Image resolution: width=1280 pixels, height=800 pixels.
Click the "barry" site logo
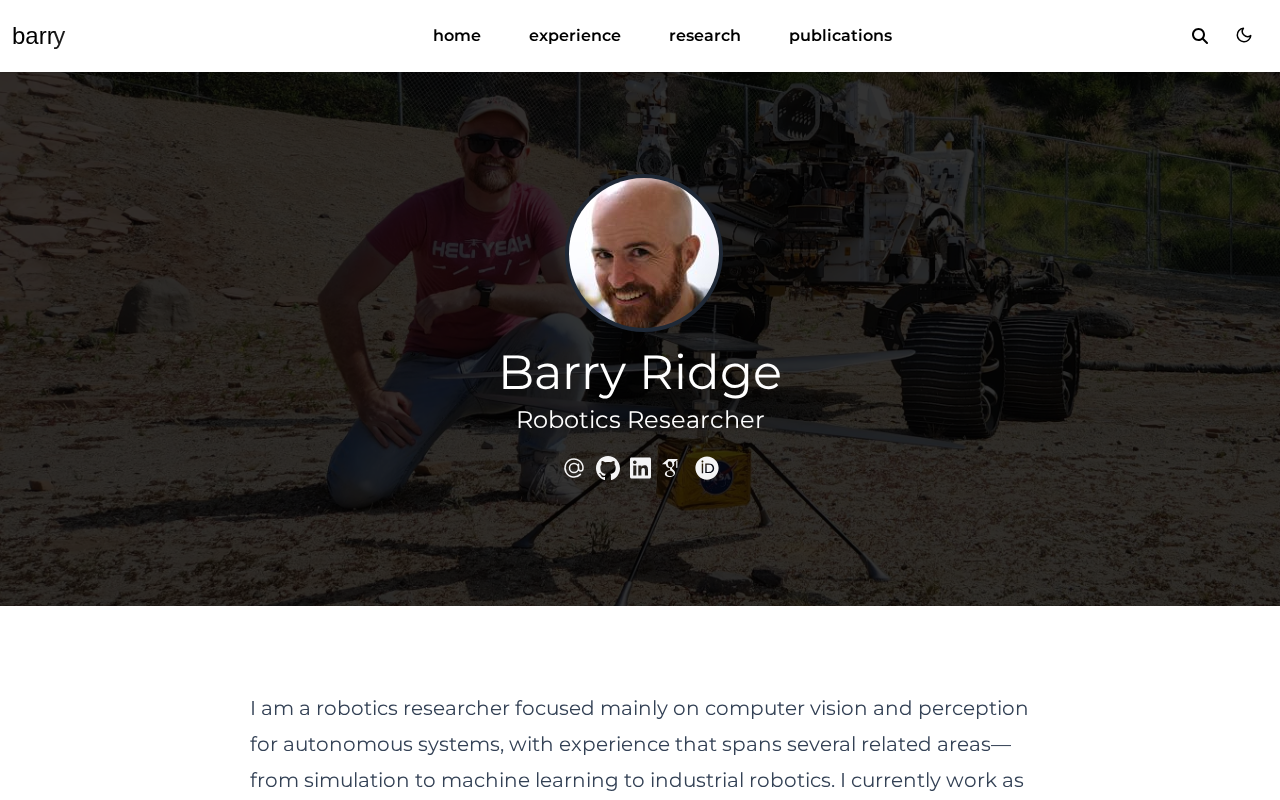pos(38,36)
